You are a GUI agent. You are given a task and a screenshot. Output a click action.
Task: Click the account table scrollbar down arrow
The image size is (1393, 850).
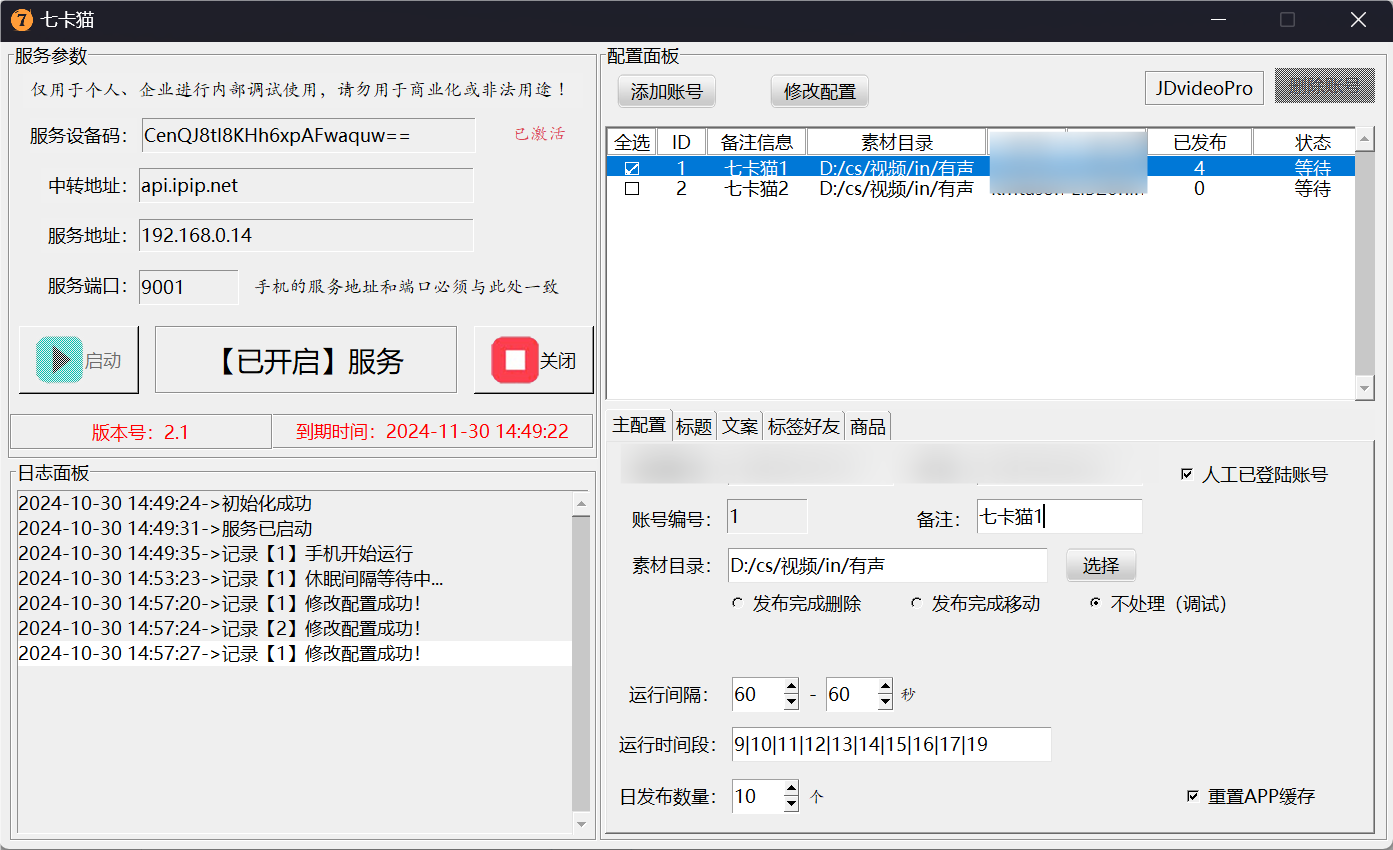(1366, 388)
